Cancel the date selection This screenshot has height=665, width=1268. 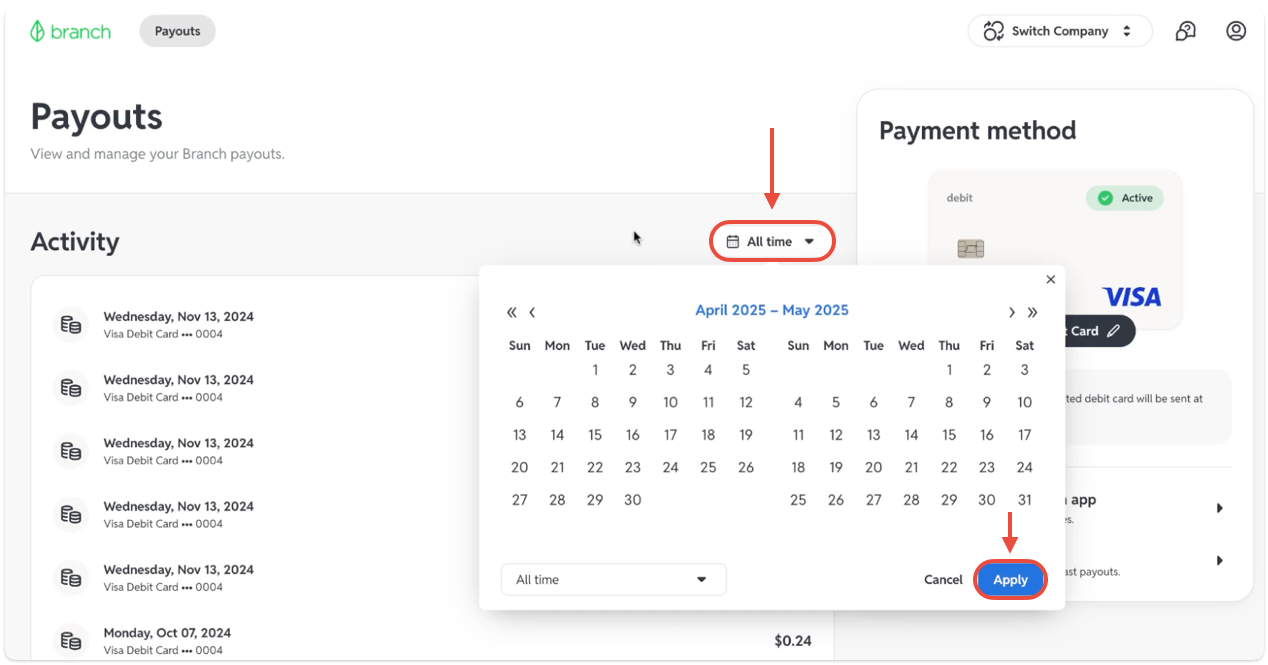[x=943, y=580]
